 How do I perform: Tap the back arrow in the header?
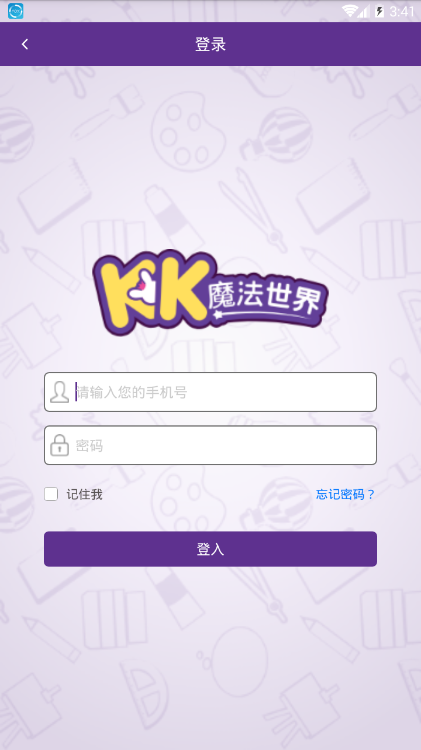pyautogui.click(x=25, y=44)
